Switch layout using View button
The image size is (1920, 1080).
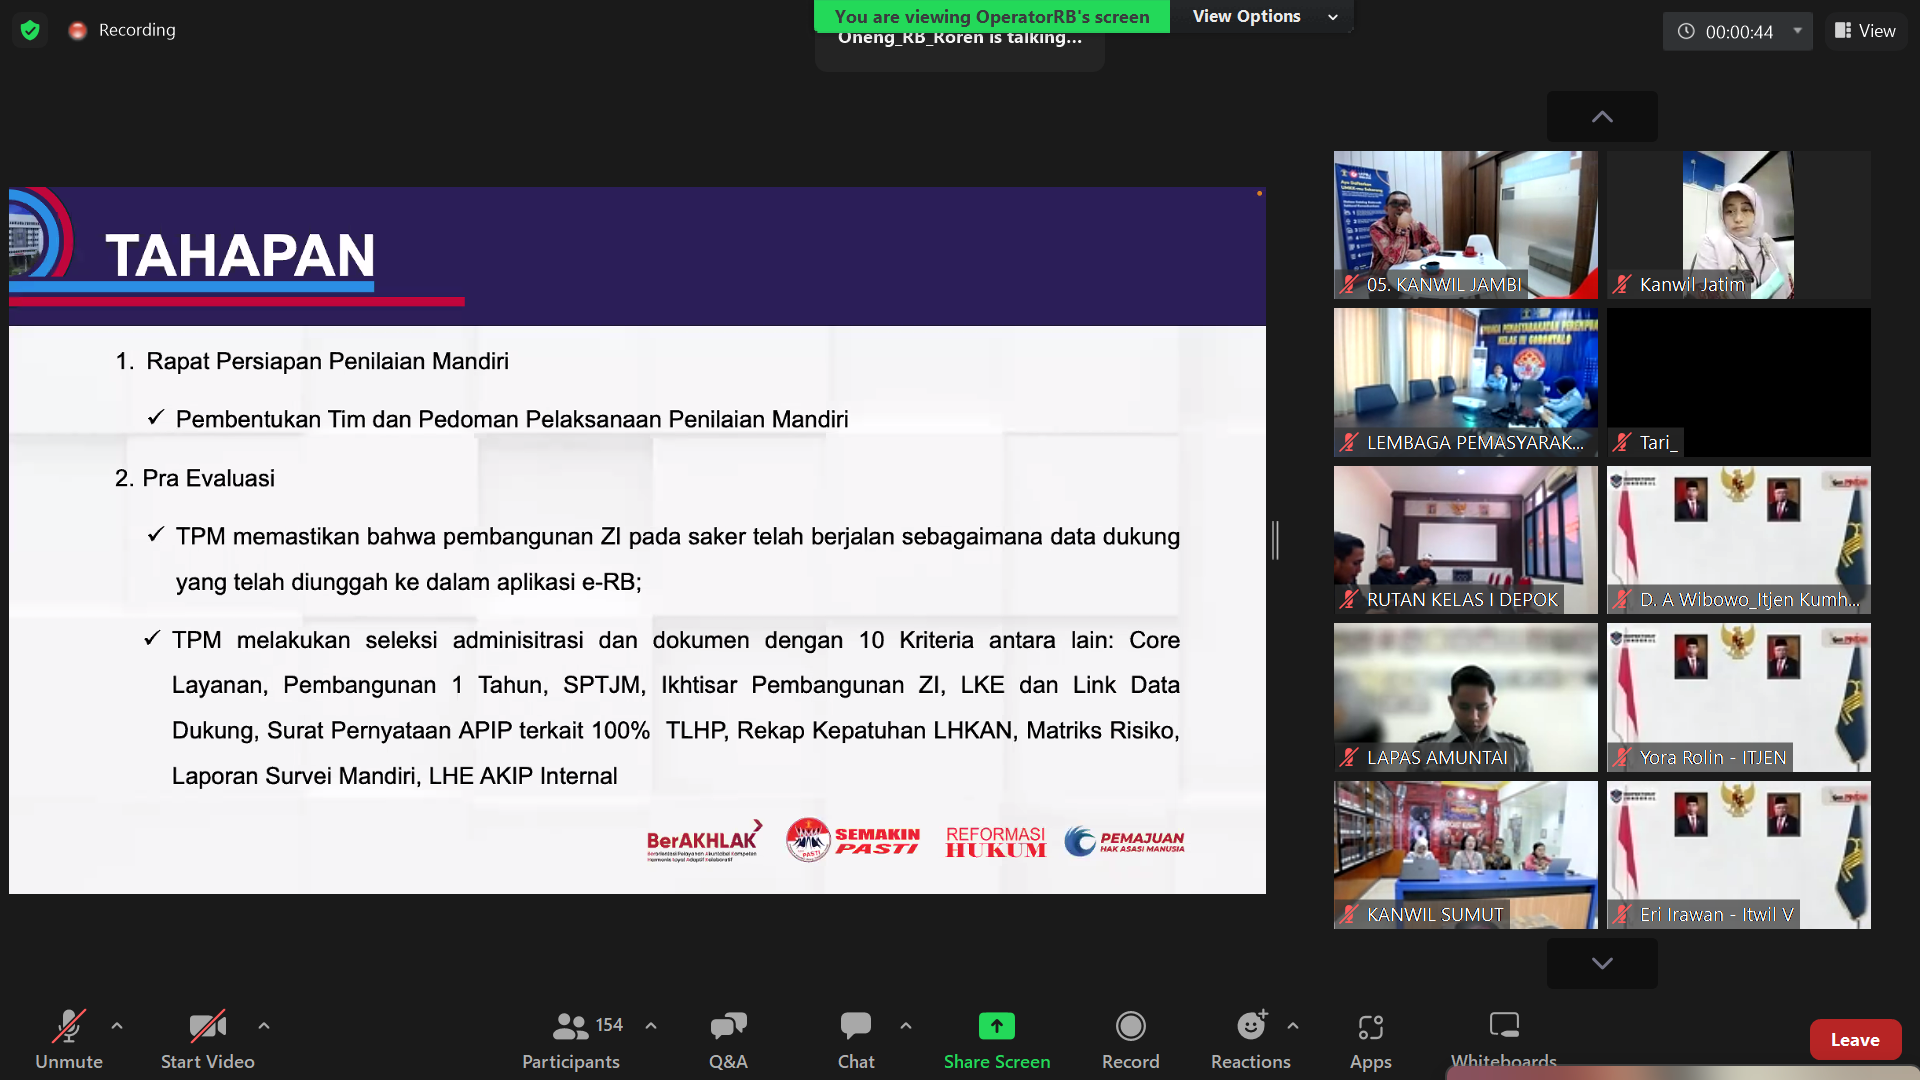1865,31
